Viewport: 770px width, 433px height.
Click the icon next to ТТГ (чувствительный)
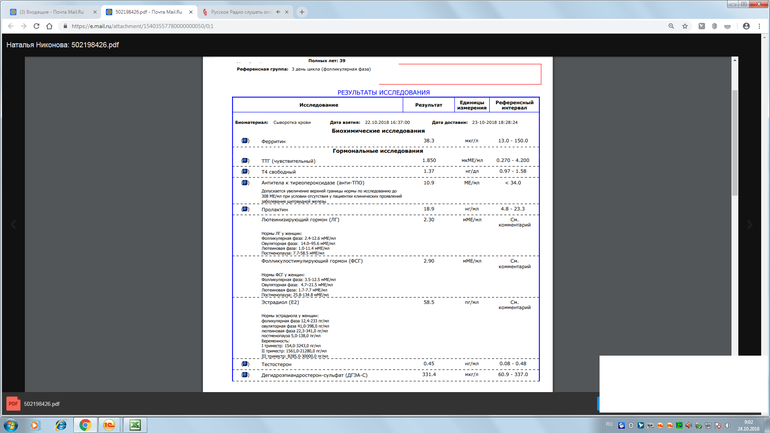coord(245,160)
